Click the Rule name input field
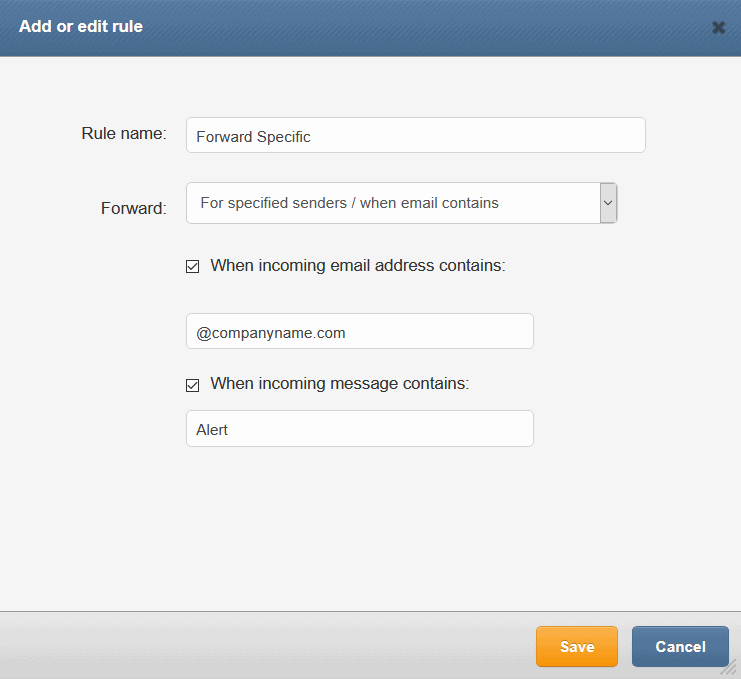This screenshot has height=679, width=741. tap(416, 135)
